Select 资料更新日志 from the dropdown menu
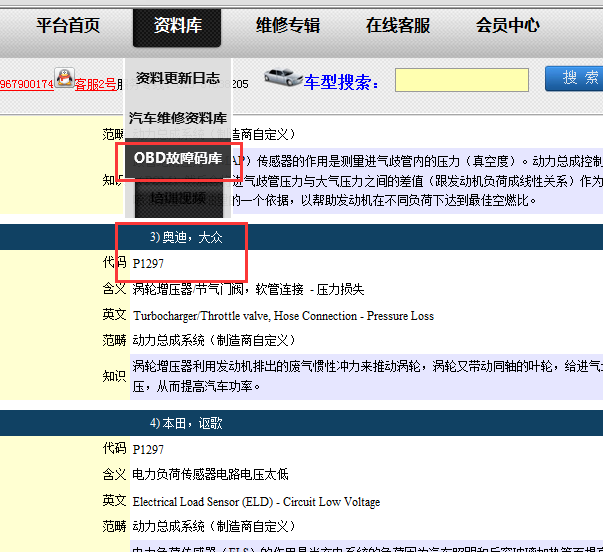Image resolution: width=603 pixels, height=552 pixels. [x=178, y=78]
